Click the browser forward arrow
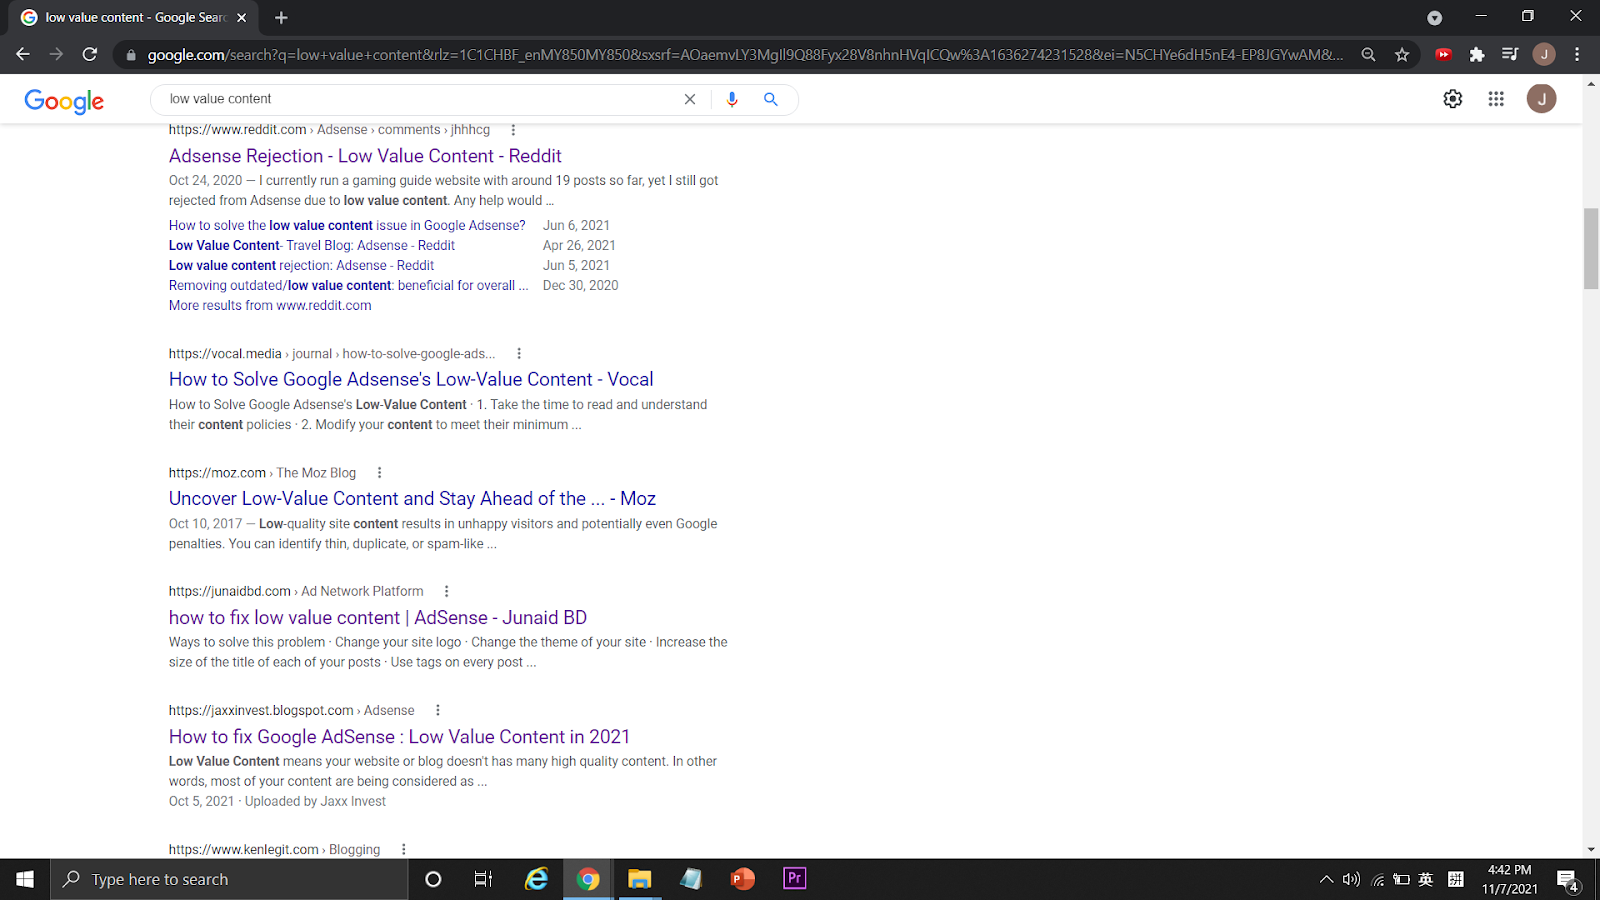Screen dimensions: 1600x900 pos(56,54)
